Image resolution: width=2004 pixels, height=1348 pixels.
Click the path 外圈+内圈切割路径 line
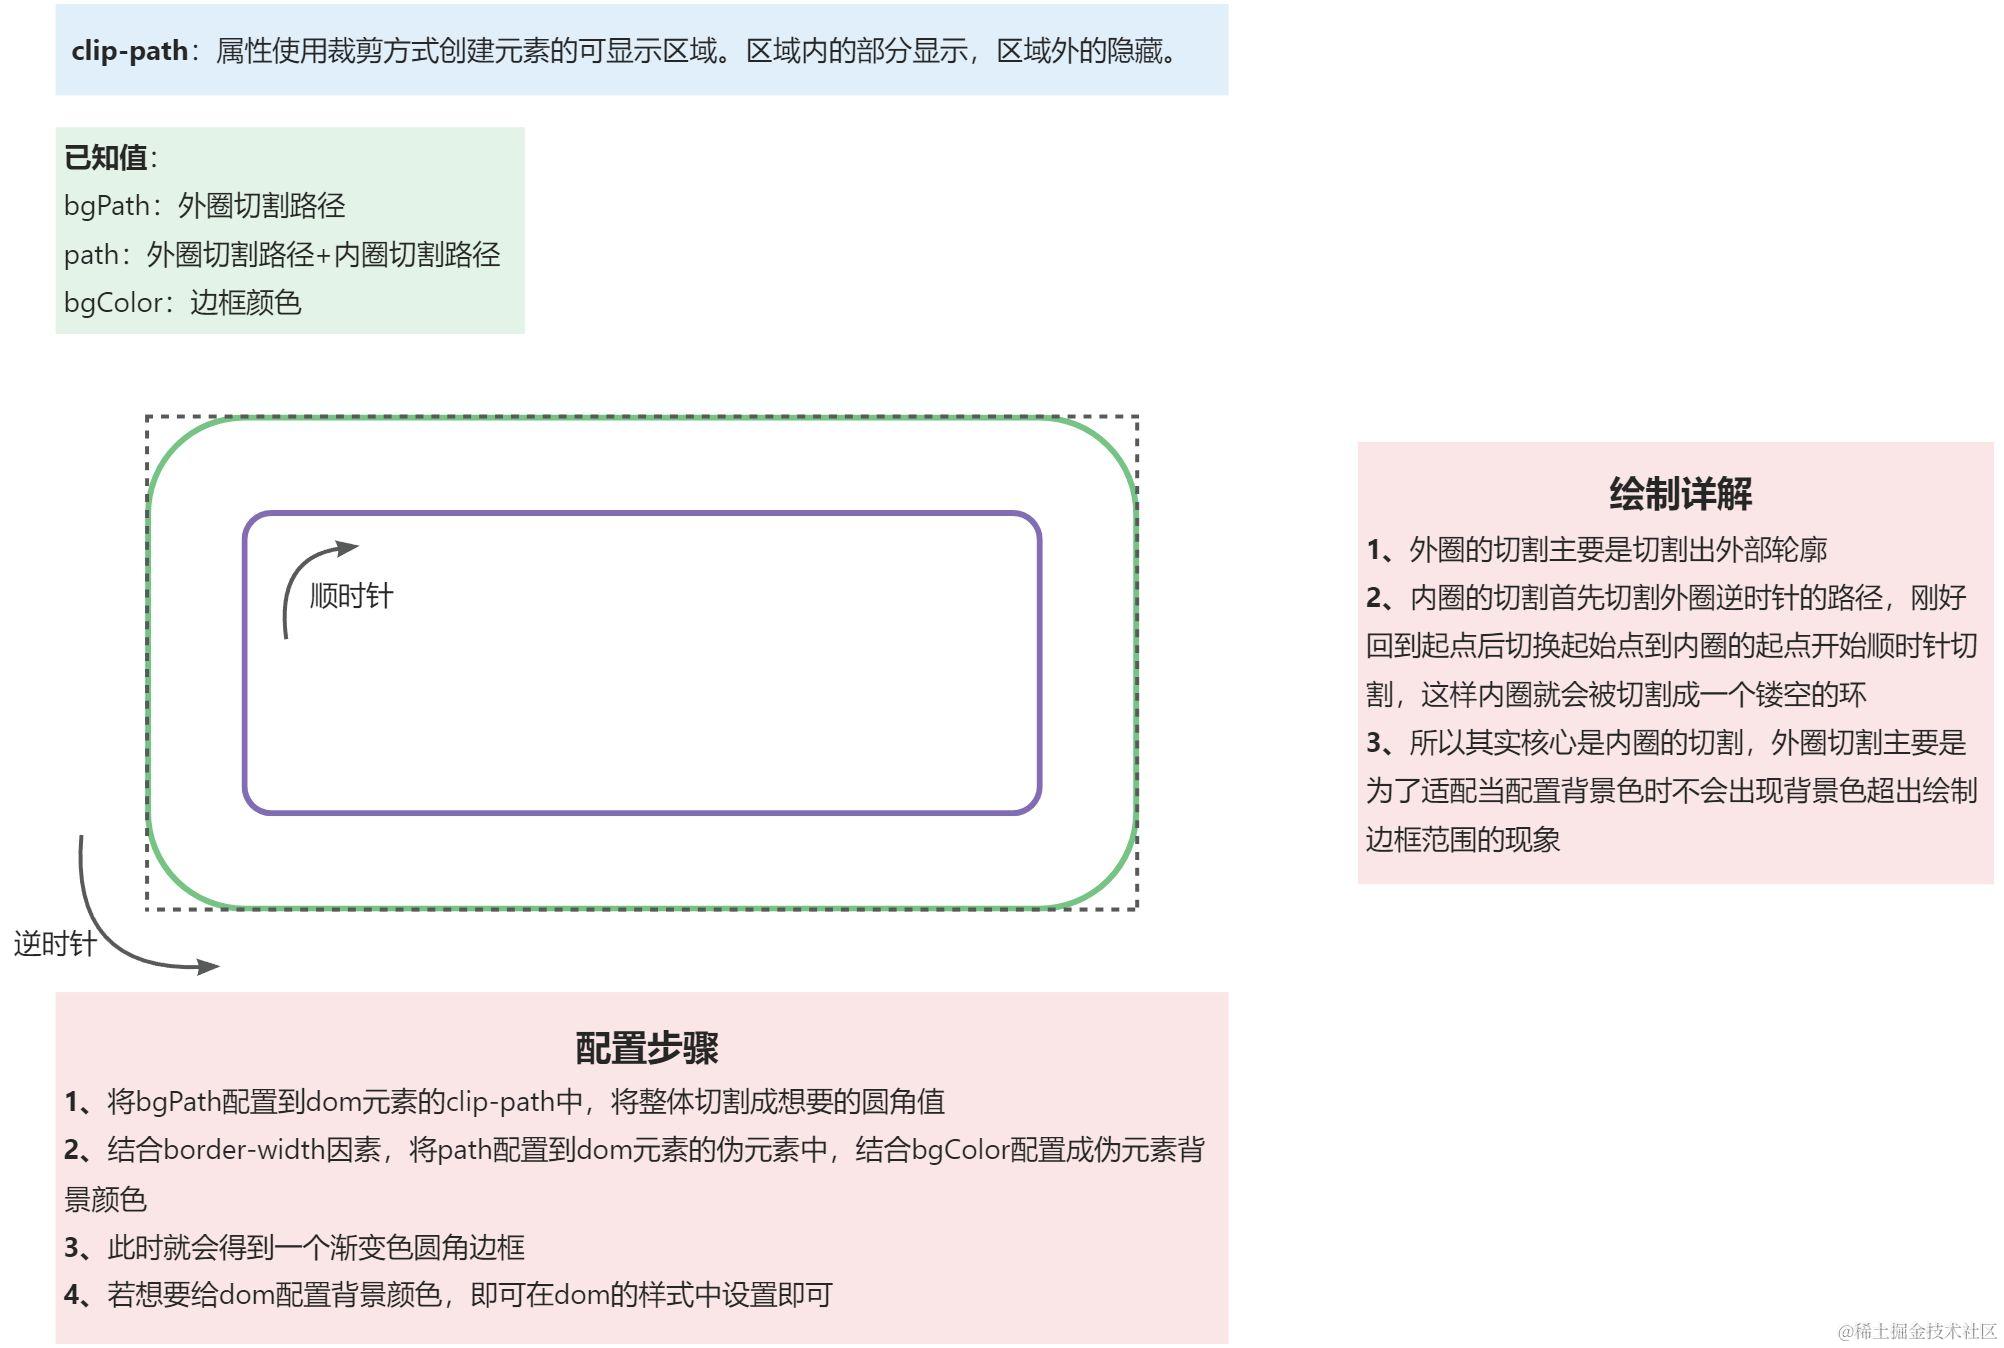pos(281,255)
